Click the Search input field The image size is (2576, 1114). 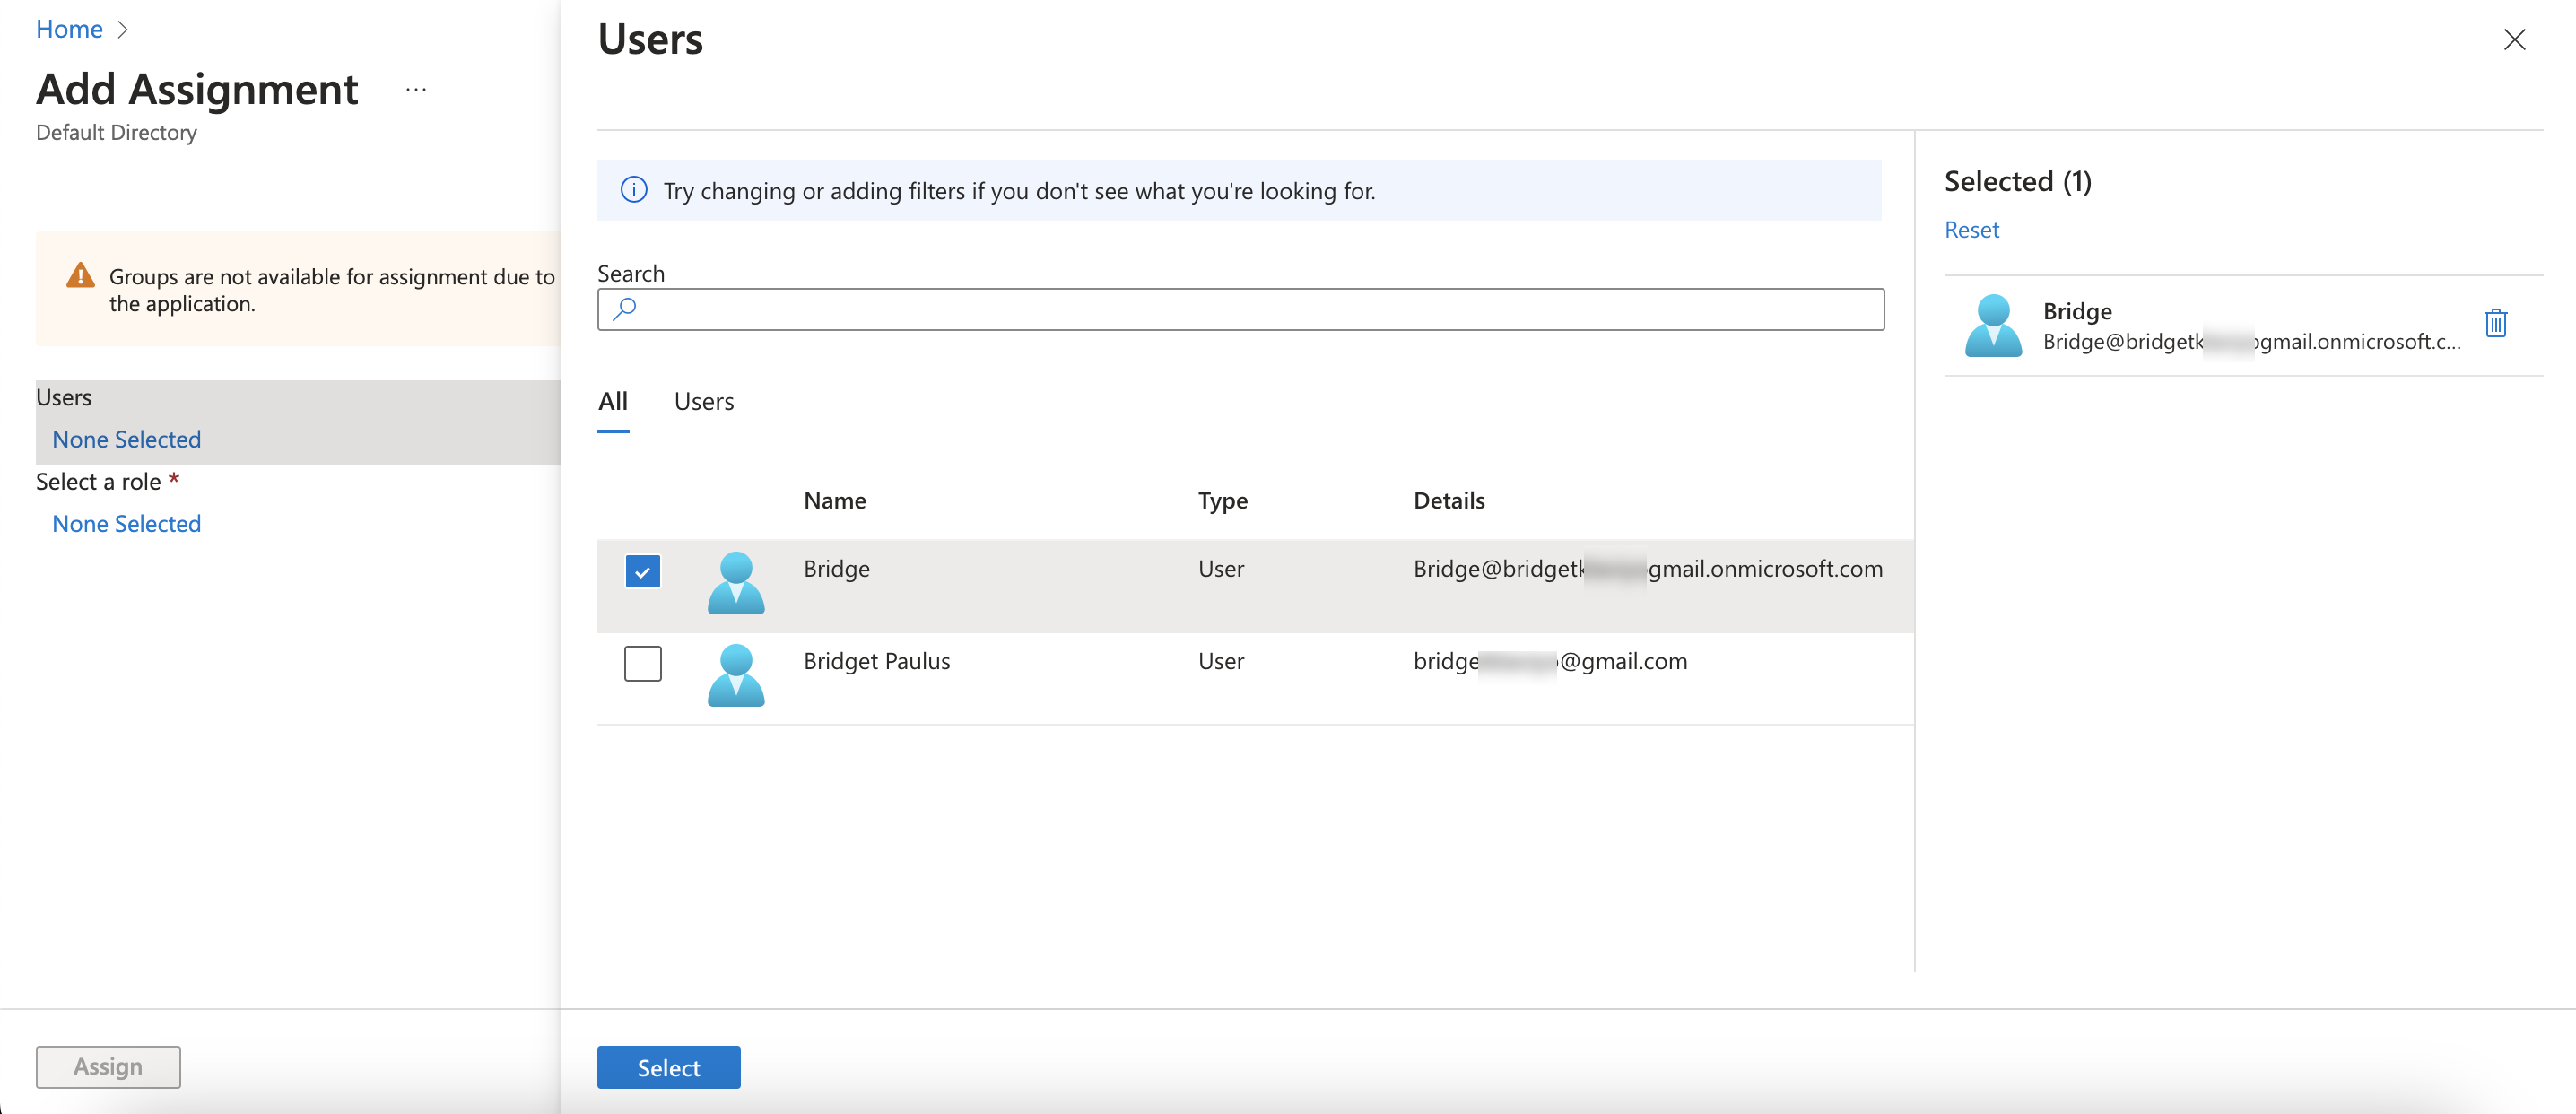point(1242,309)
